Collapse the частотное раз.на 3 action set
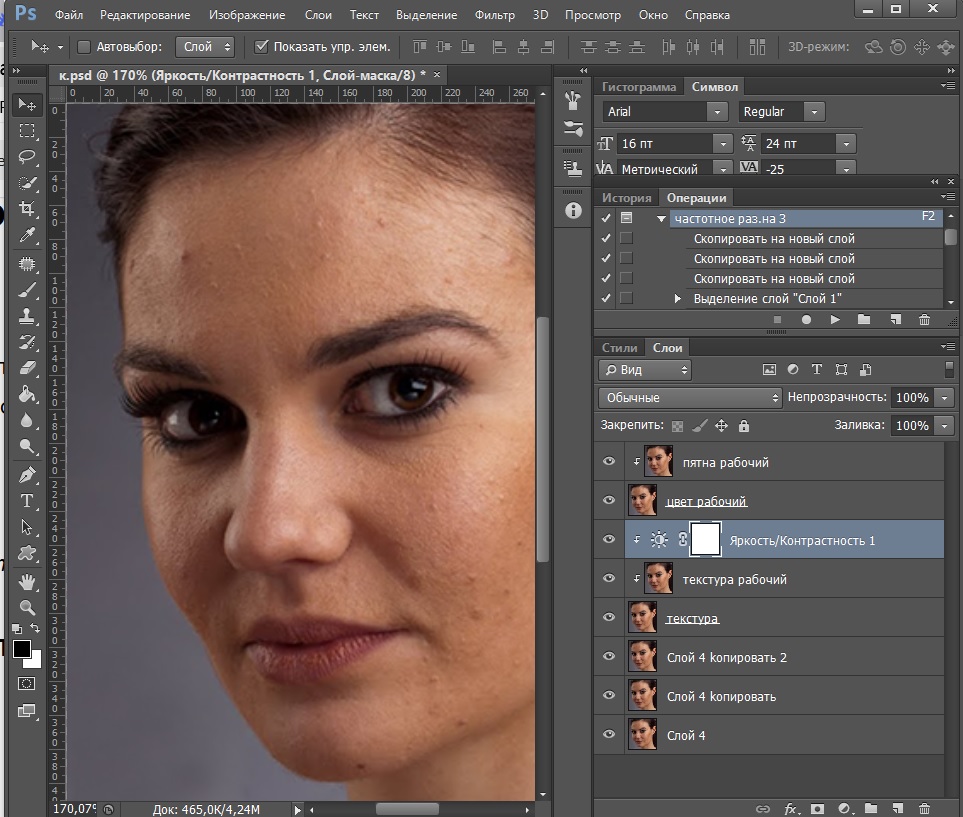963x817 pixels. tap(661, 218)
